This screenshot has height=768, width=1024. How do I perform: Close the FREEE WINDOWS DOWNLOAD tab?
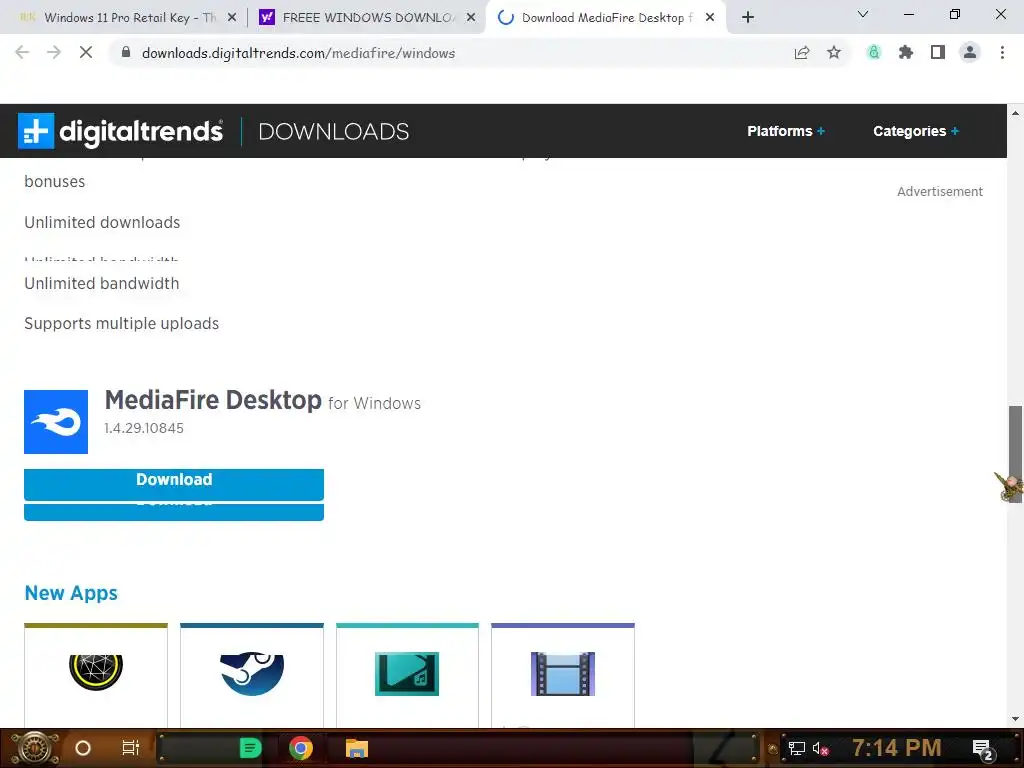[471, 18]
